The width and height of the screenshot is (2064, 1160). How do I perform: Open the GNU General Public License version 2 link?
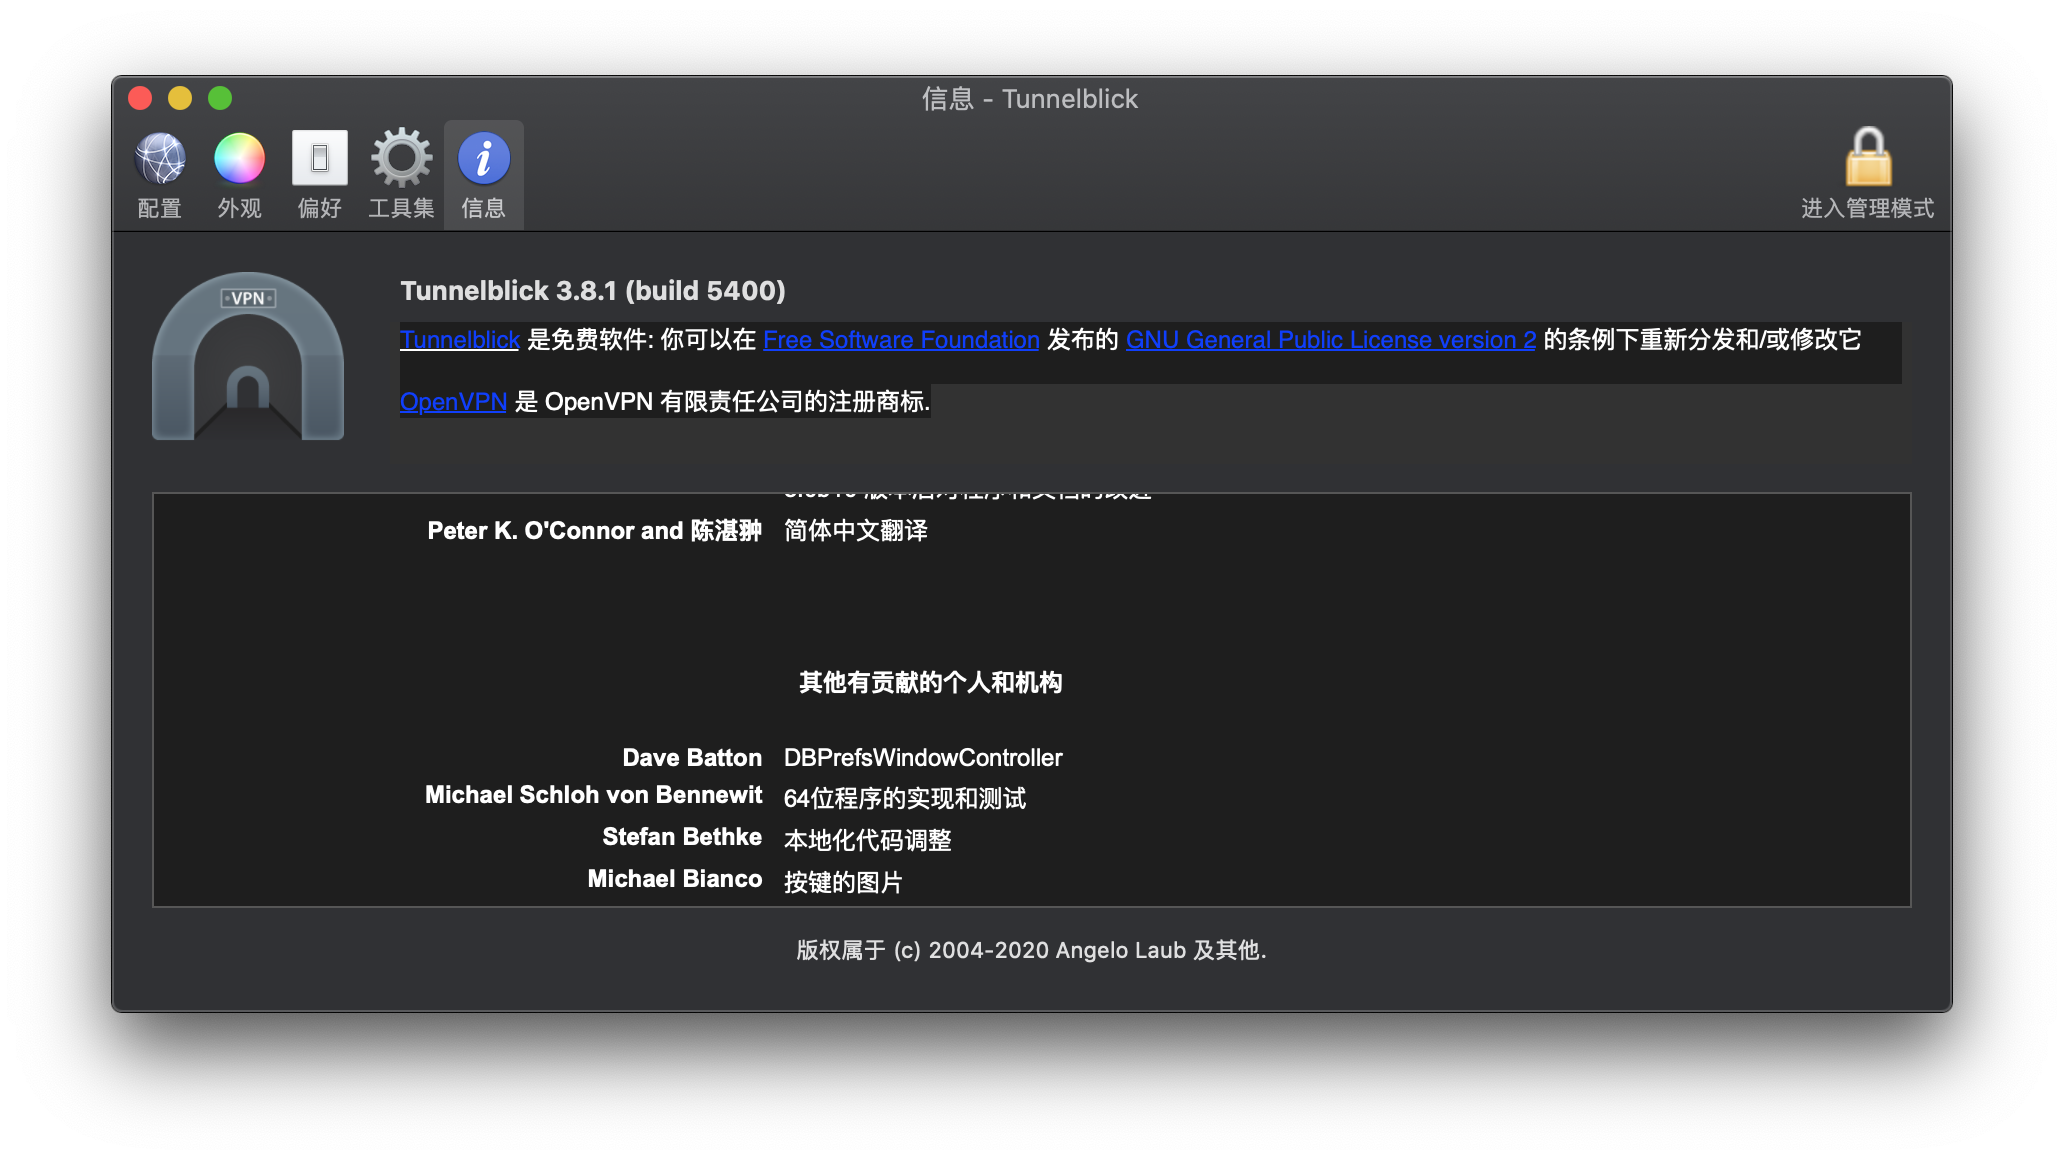[1330, 340]
